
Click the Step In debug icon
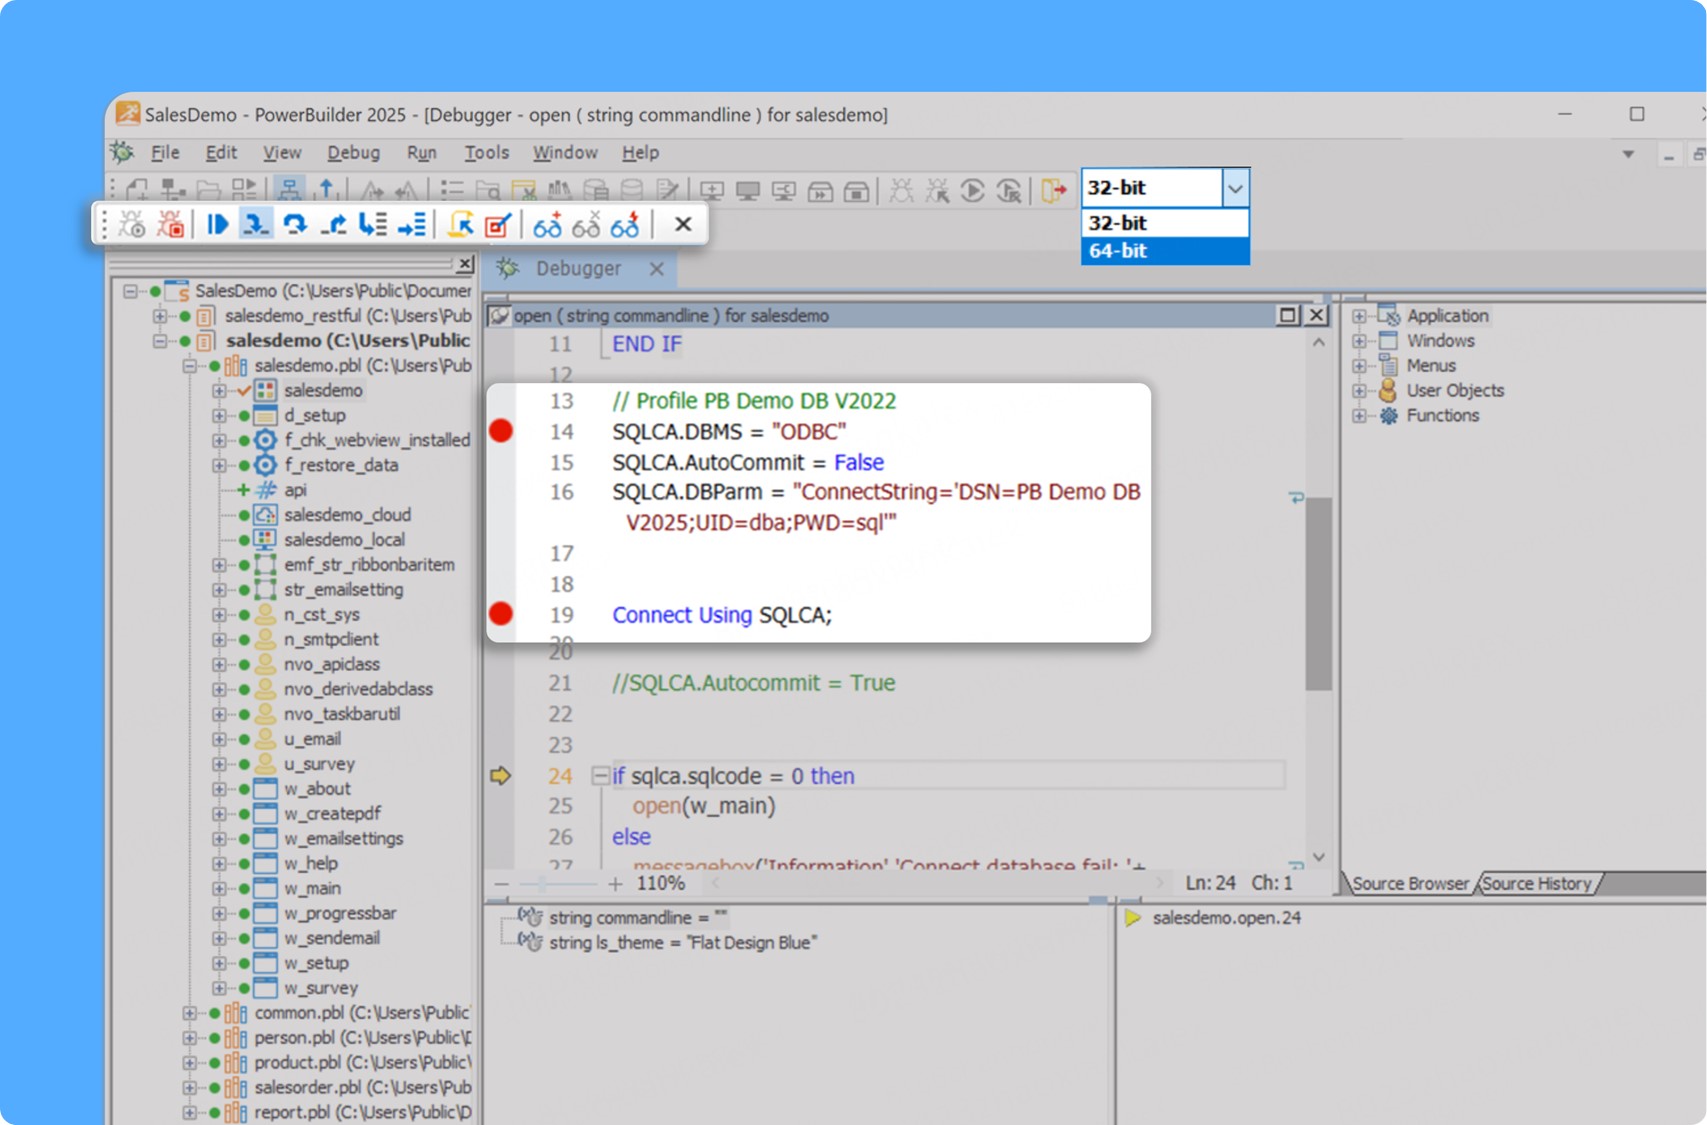(256, 224)
